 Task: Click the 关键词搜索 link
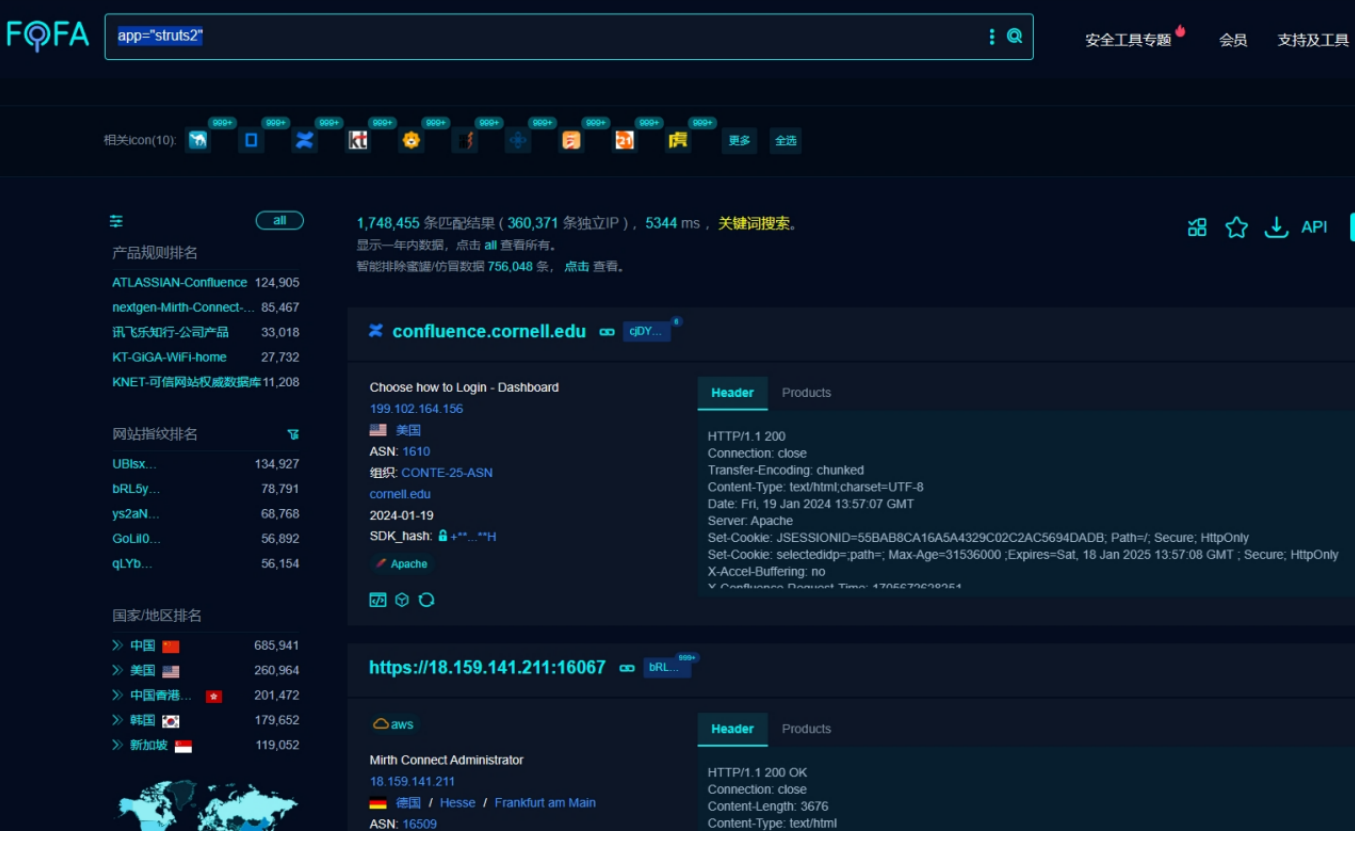(755, 224)
